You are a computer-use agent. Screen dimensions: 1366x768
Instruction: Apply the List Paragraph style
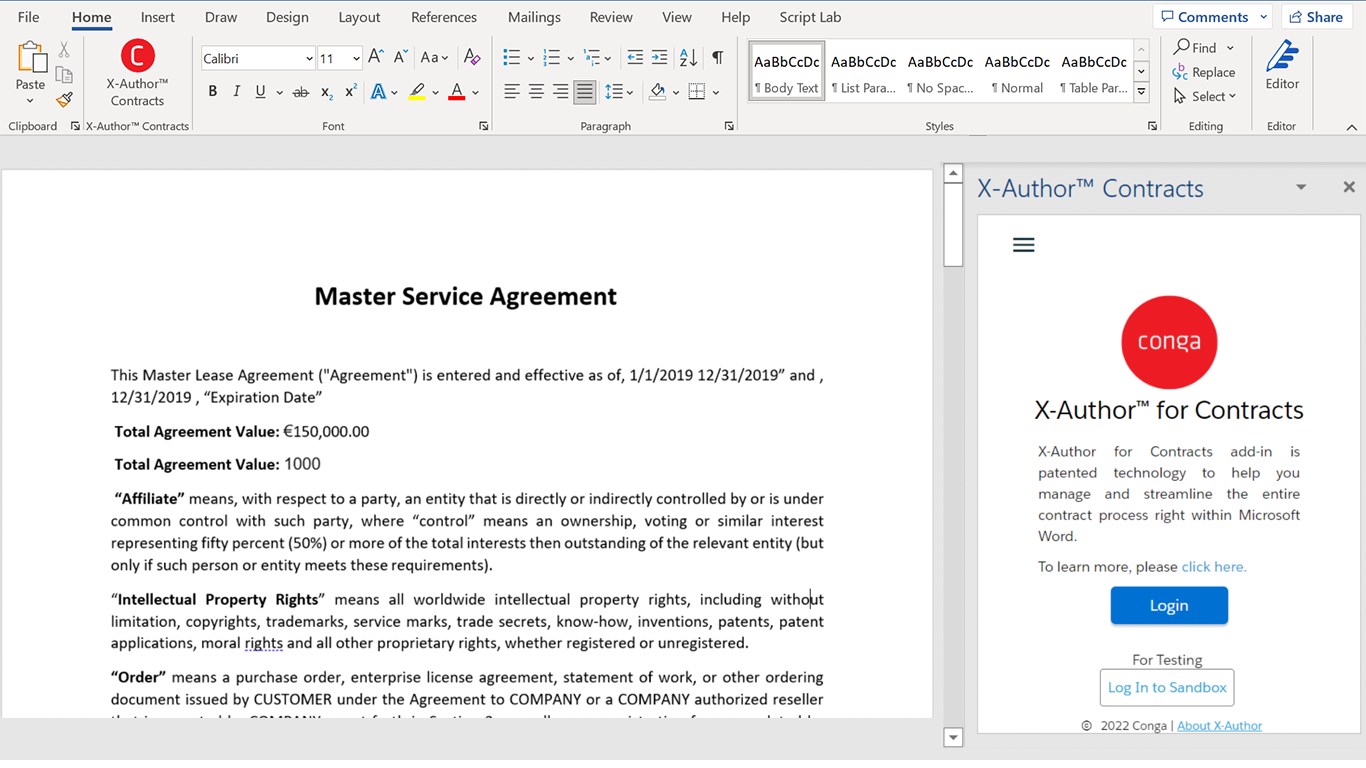[863, 72]
